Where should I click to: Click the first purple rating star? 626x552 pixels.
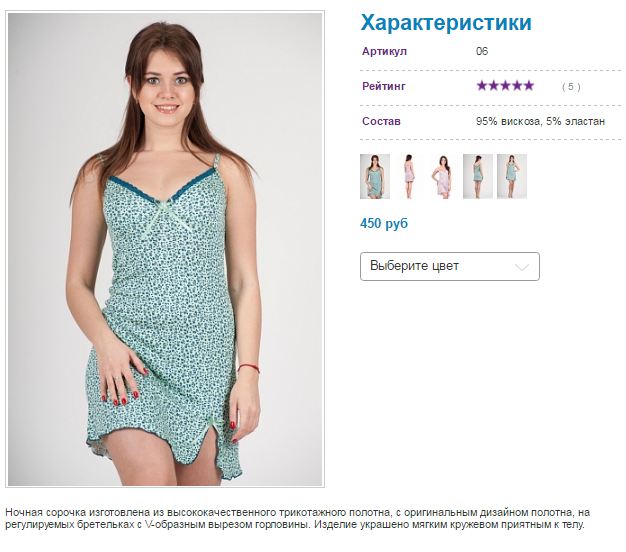click(x=482, y=85)
